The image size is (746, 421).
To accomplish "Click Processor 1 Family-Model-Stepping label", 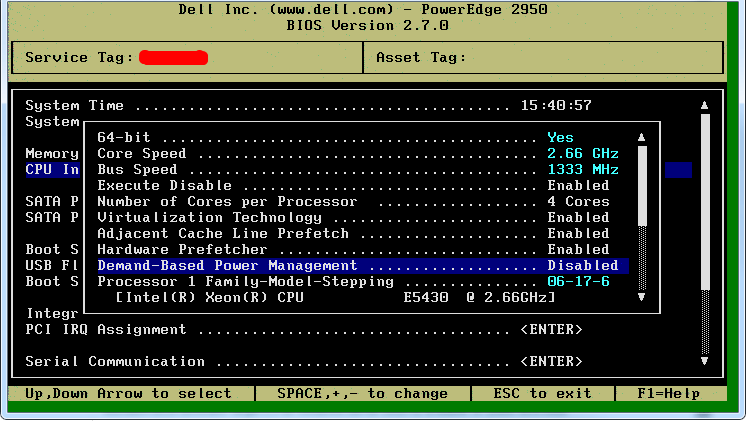I will coord(245,282).
